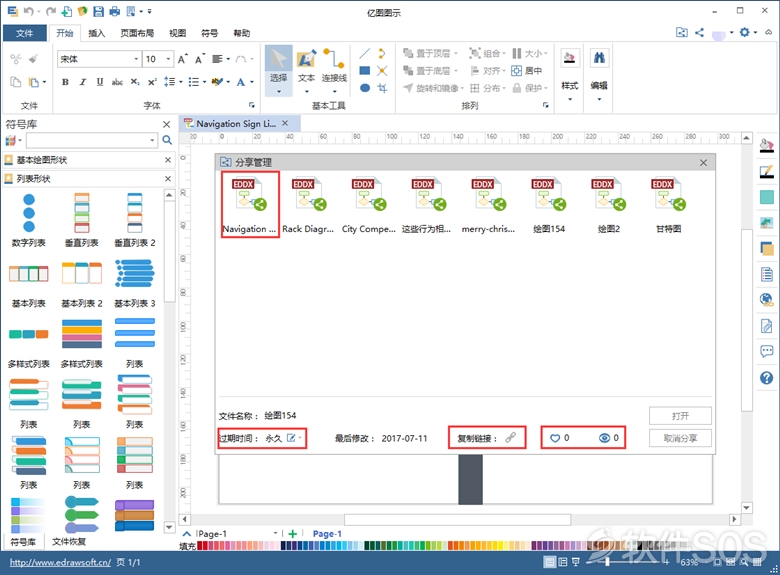The width and height of the screenshot is (780, 575).
Task: Apply strikethrough formatting
Action: coord(117,82)
